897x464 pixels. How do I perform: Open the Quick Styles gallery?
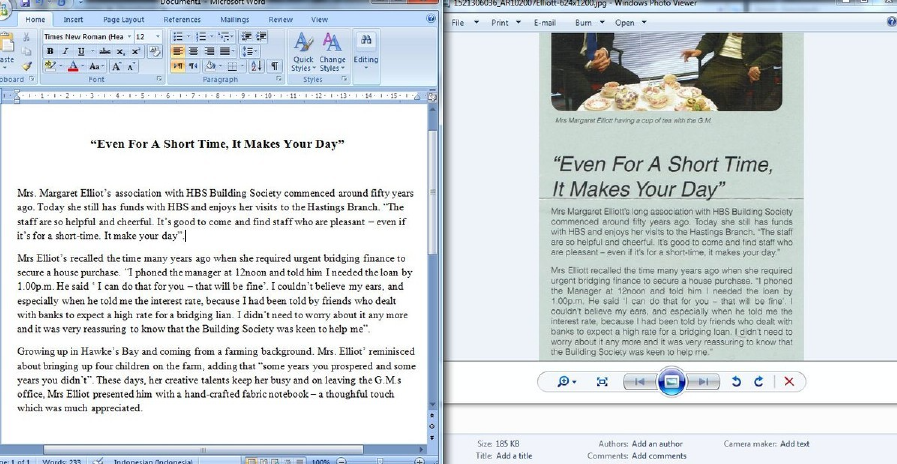303,53
